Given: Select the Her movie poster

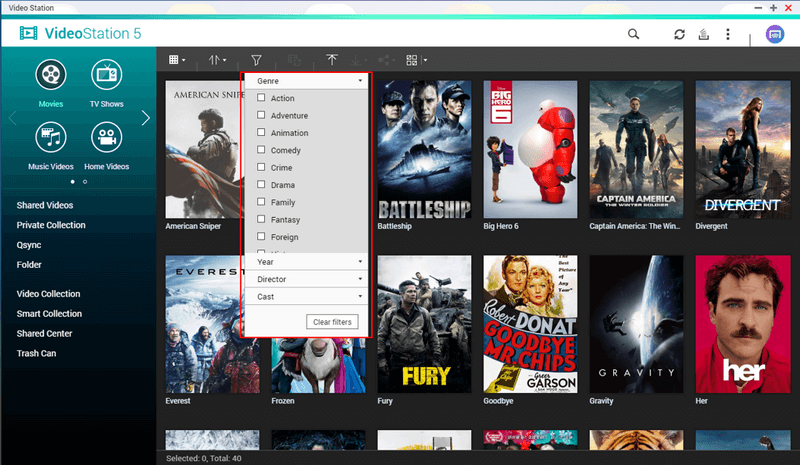Looking at the screenshot, I should click(743, 324).
